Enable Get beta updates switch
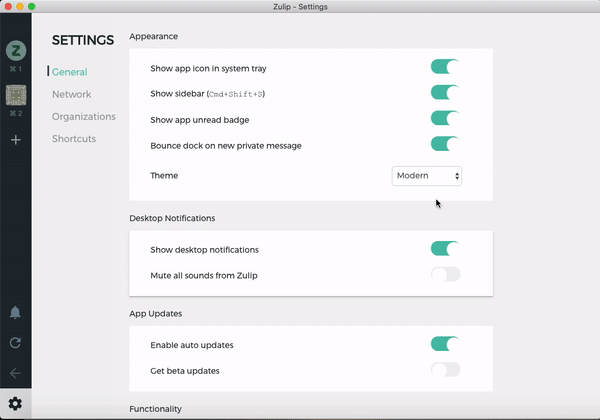Viewport: 600px width, 420px height. click(445, 370)
